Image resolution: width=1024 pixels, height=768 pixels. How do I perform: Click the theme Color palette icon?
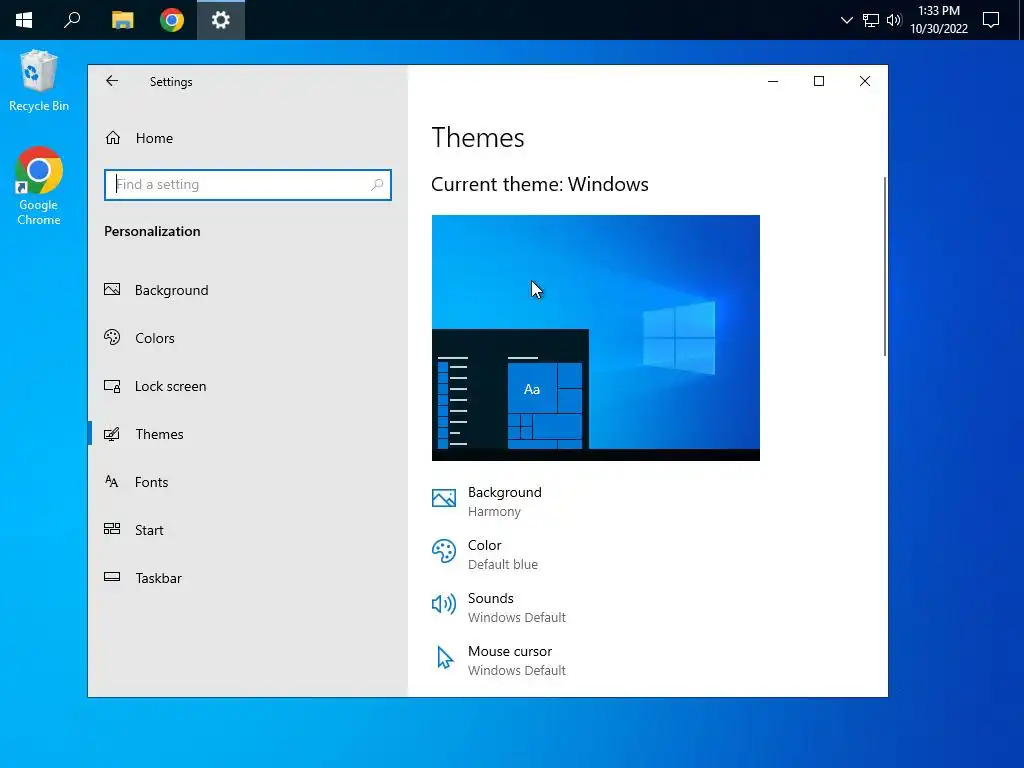coord(444,551)
